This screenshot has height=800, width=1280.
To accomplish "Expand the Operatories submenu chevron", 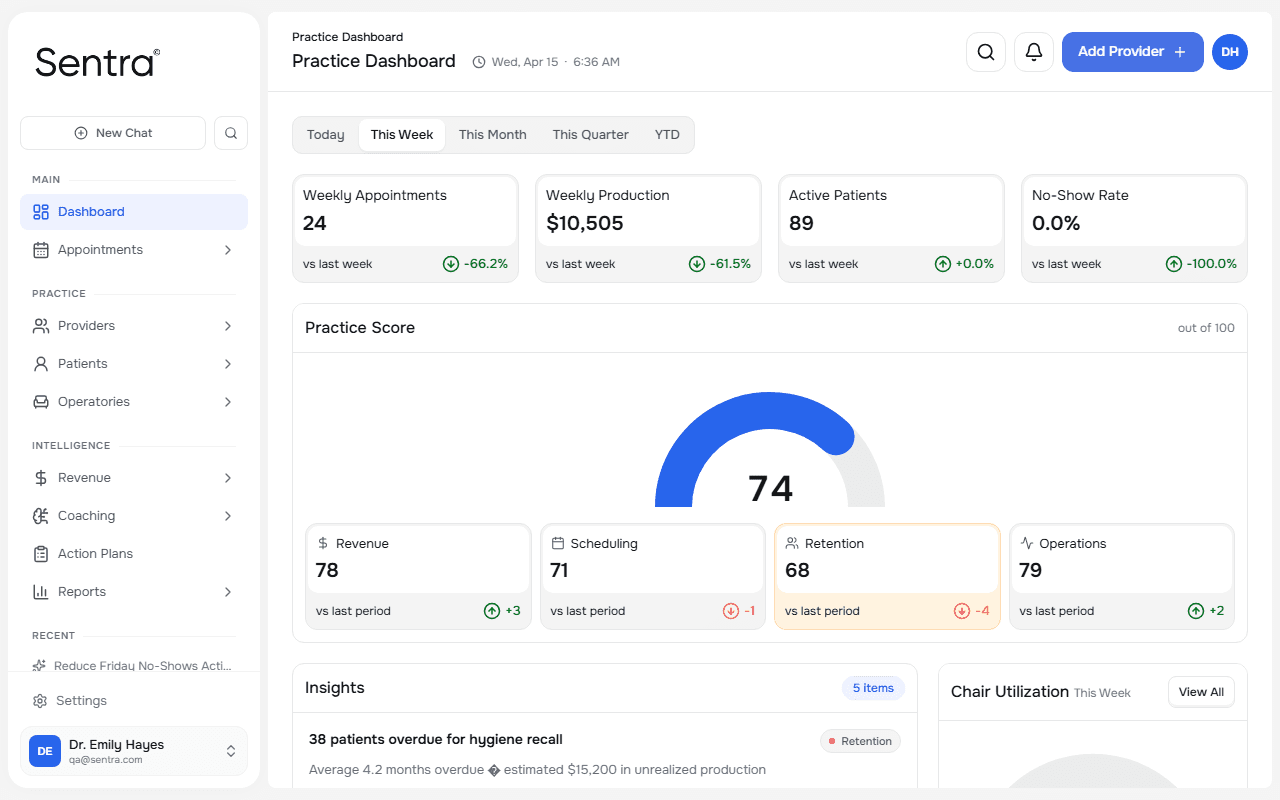I will (x=228, y=402).
